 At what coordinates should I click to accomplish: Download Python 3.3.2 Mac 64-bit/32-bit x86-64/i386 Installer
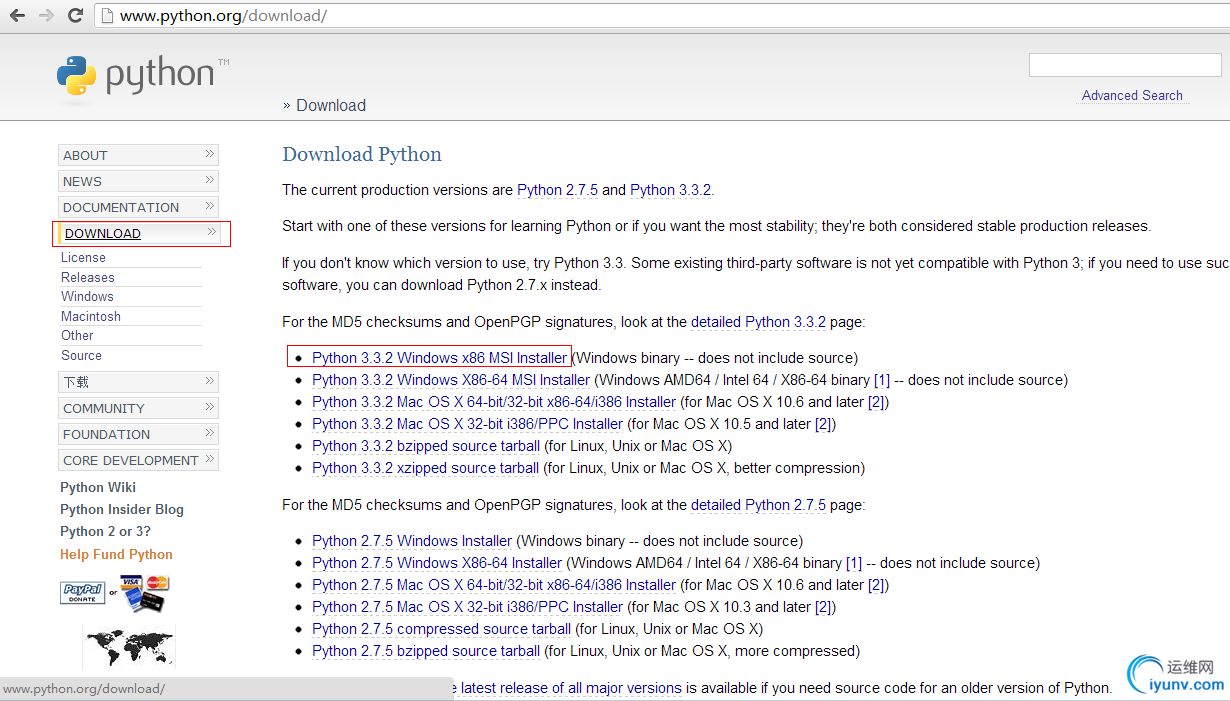tap(494, 402)
